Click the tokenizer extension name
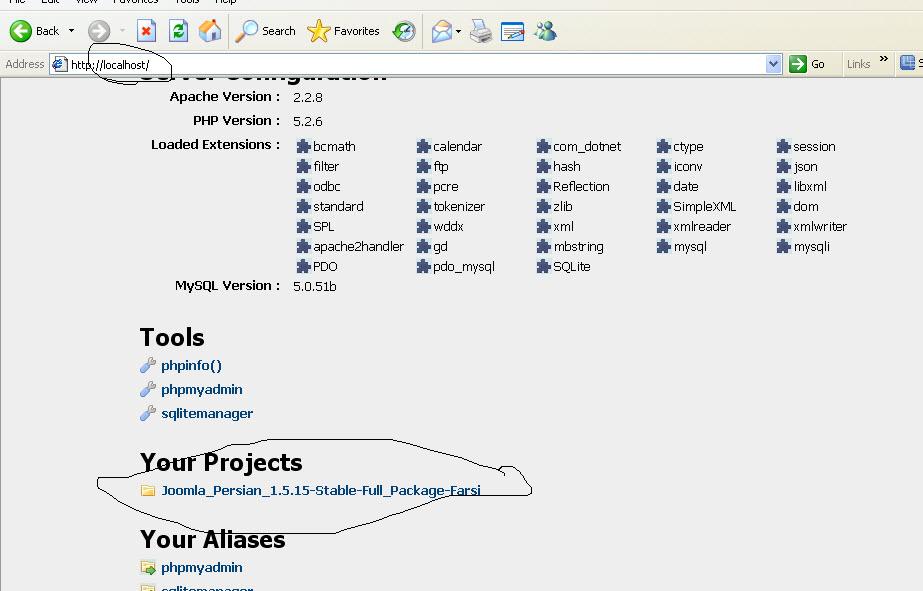 [x=459, y=207]
